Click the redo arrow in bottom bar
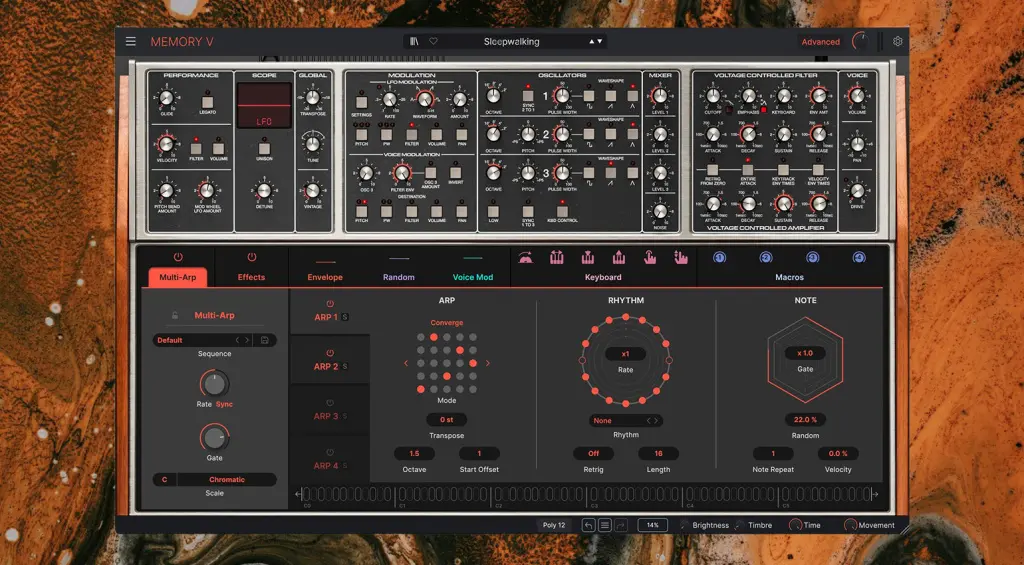Viewport: 1024px width, 565px height. 621,525
